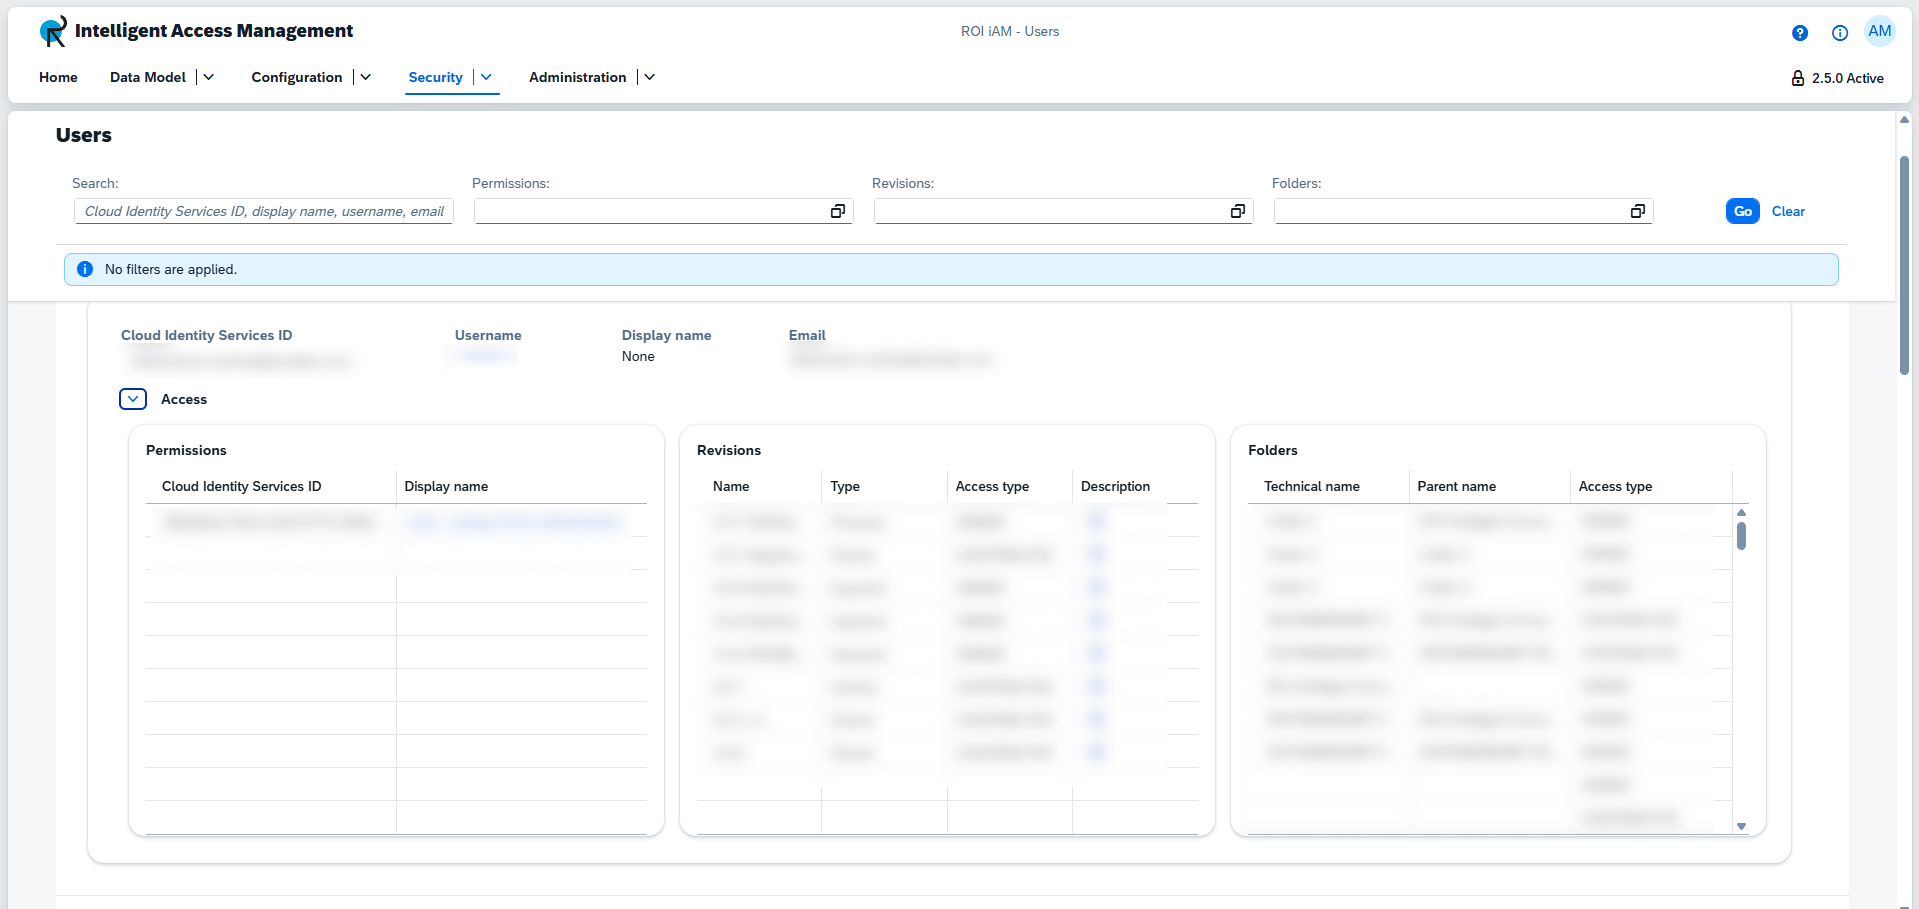Open value help for Revisions filter
The height and width of the screenshot is (909, 1919).
pyautogui.click(x=1238, y=211)
